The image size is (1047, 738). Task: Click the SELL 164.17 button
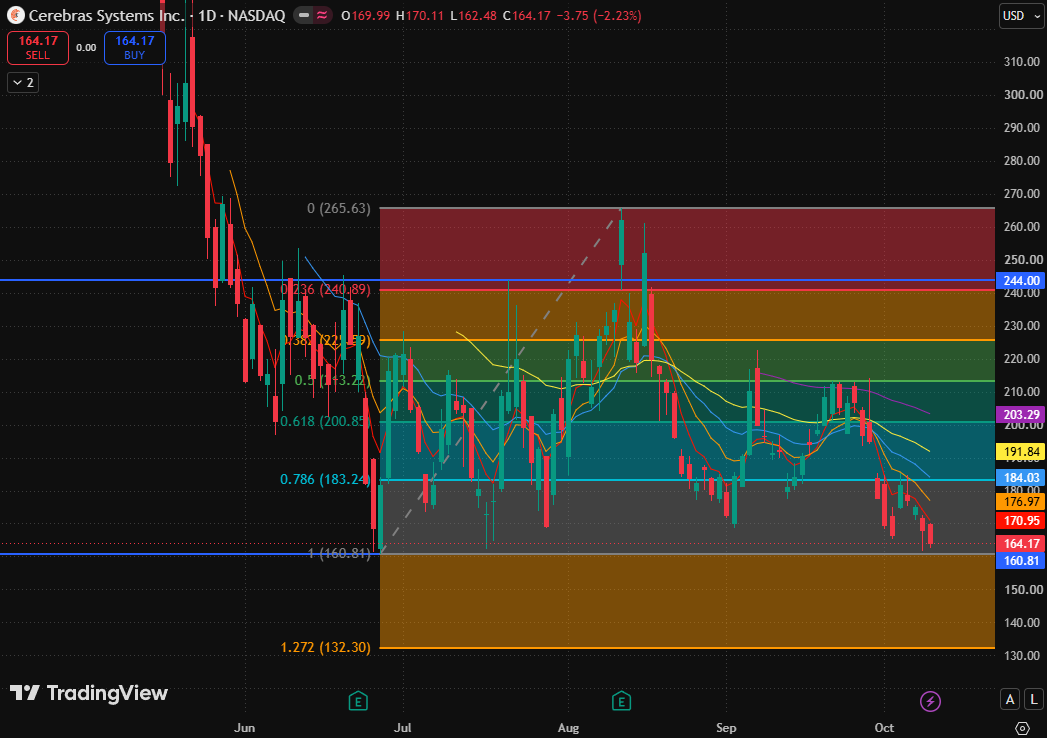tap(38, 47)
